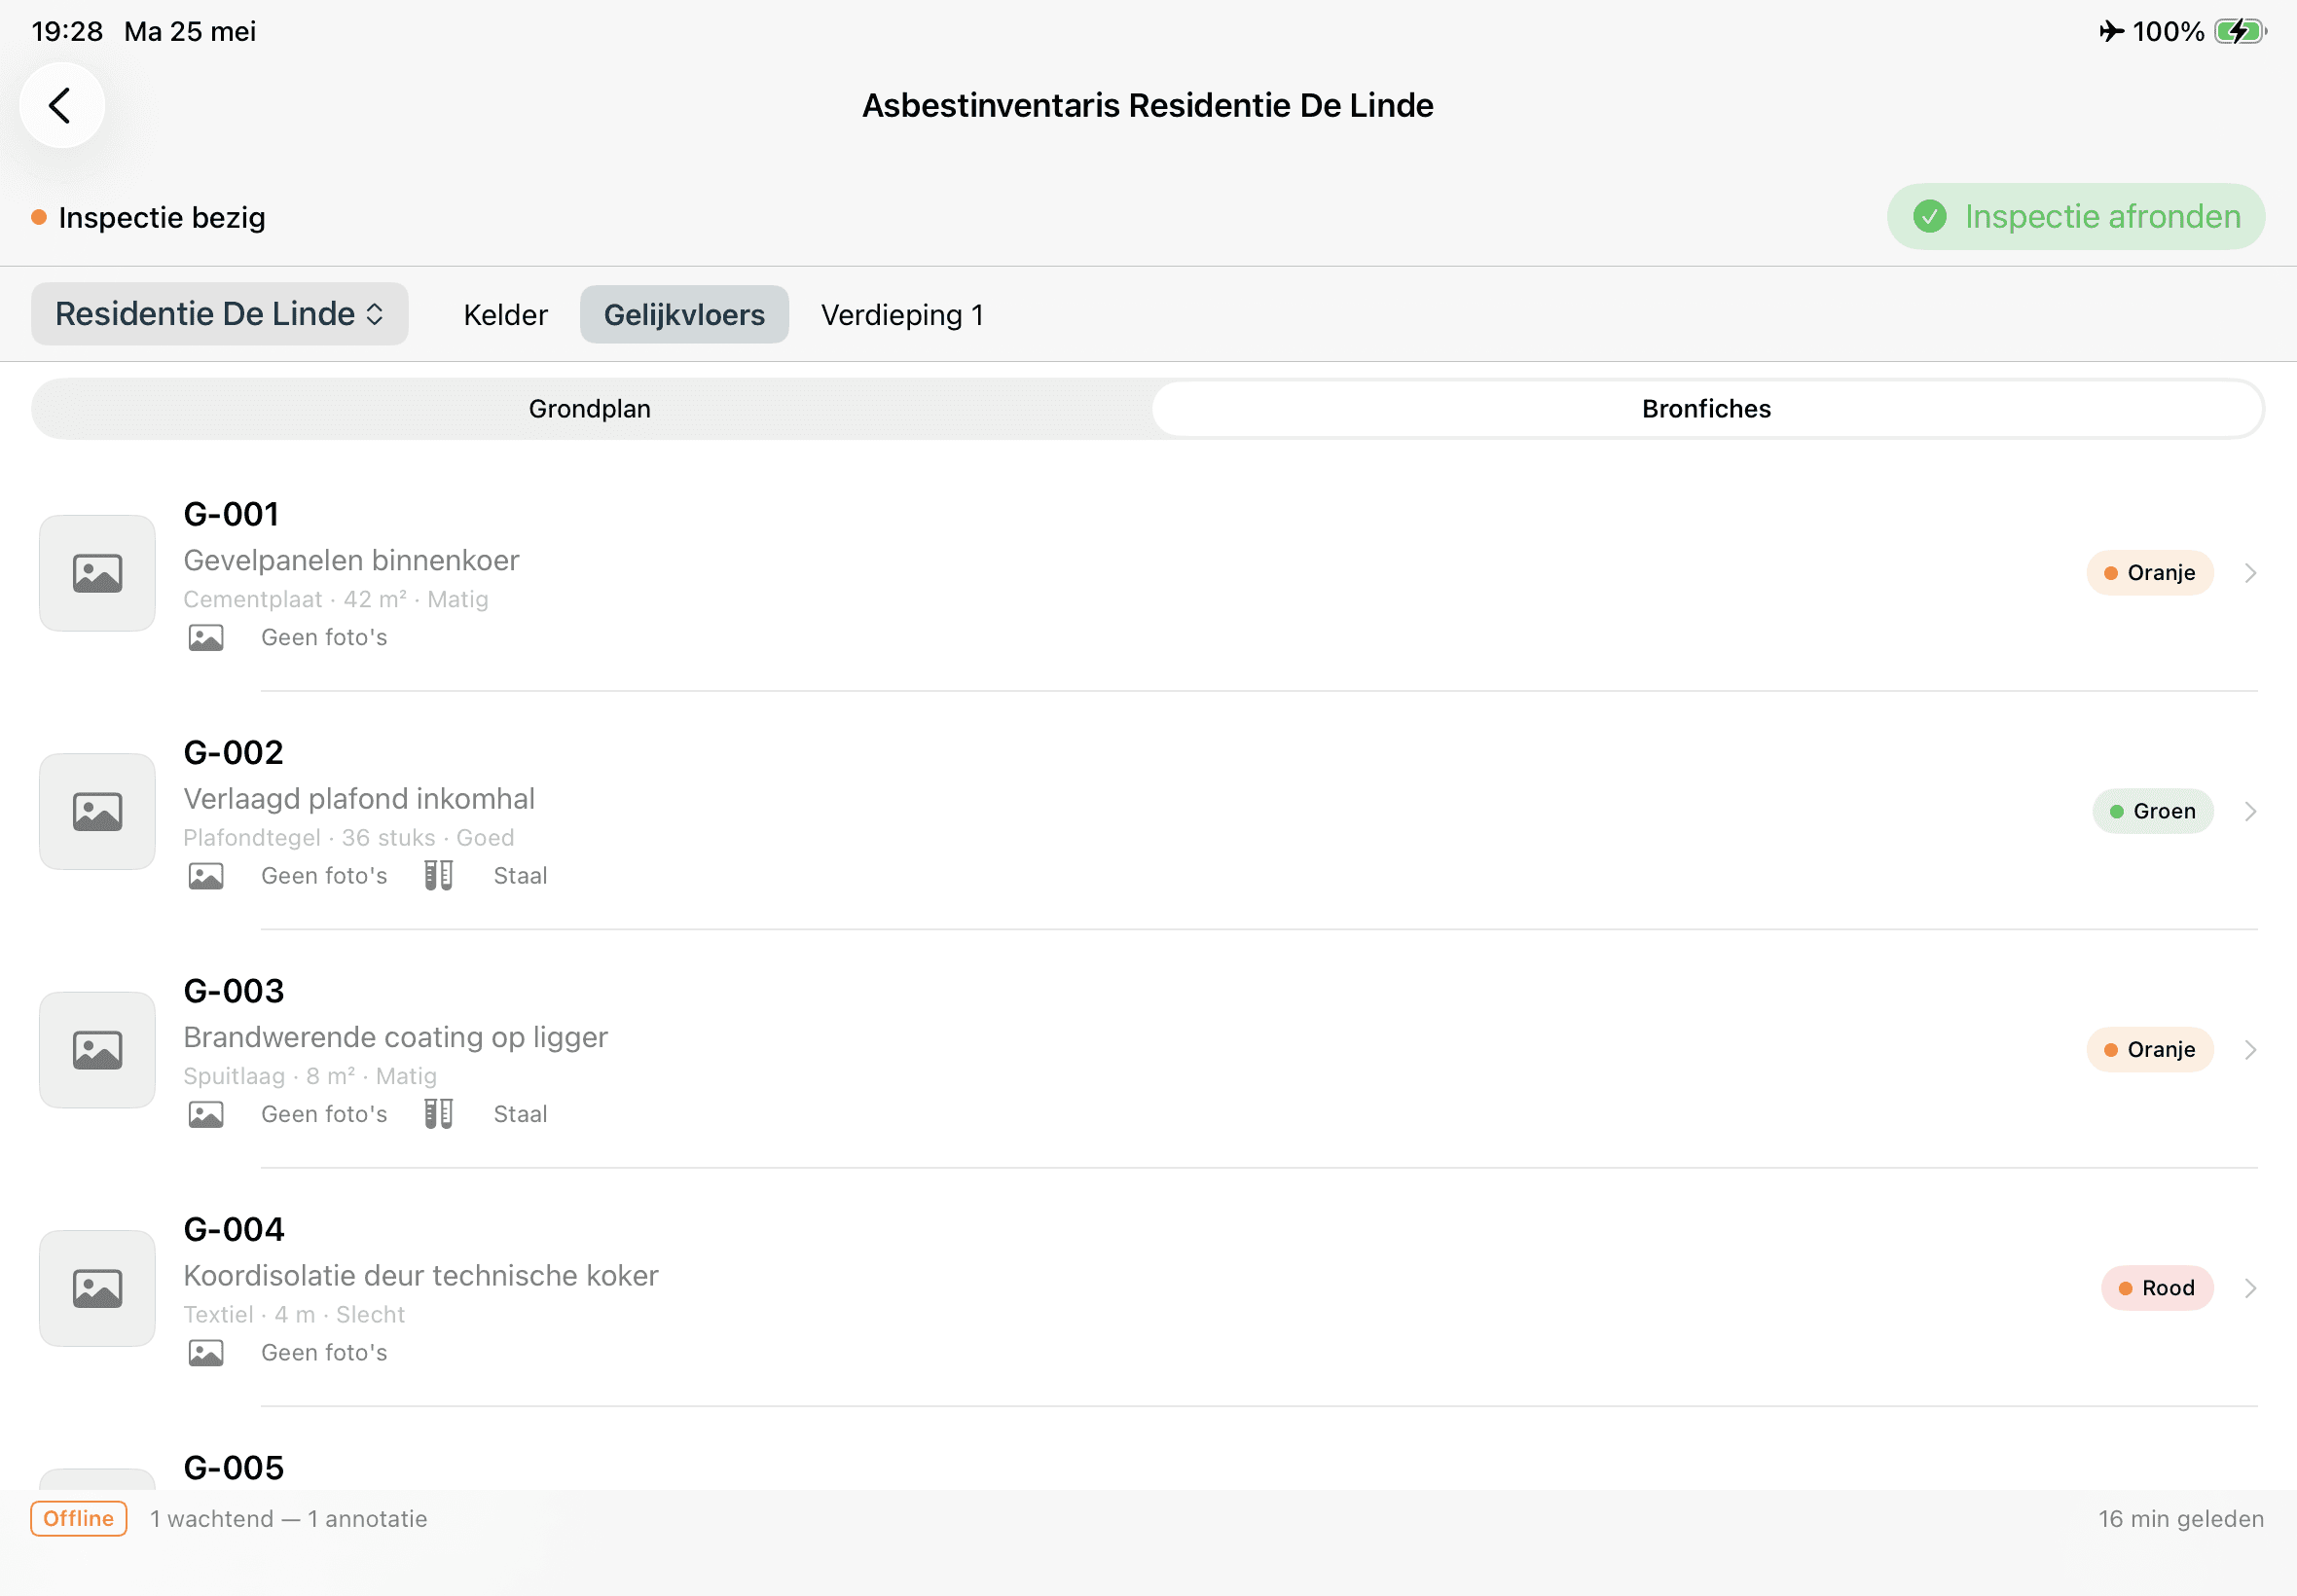The width and height of the screenshot is (2297, 1596).
Task: Click the battery charging icon
Action: coord(2240,31)
